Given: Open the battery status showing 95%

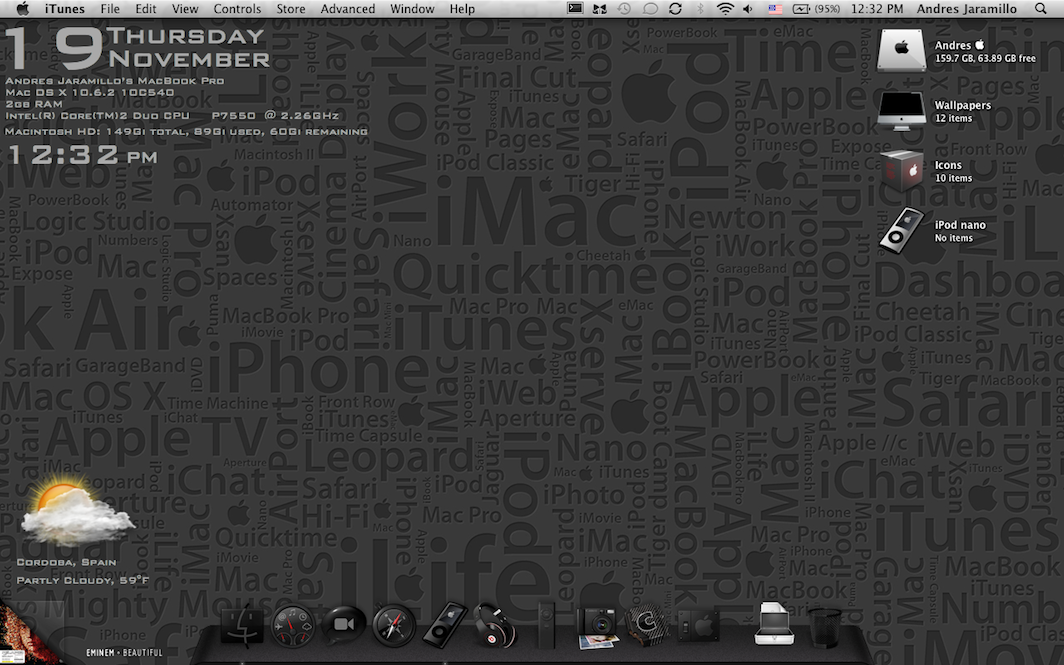Looking at the screenshot, I should (816, 9).
